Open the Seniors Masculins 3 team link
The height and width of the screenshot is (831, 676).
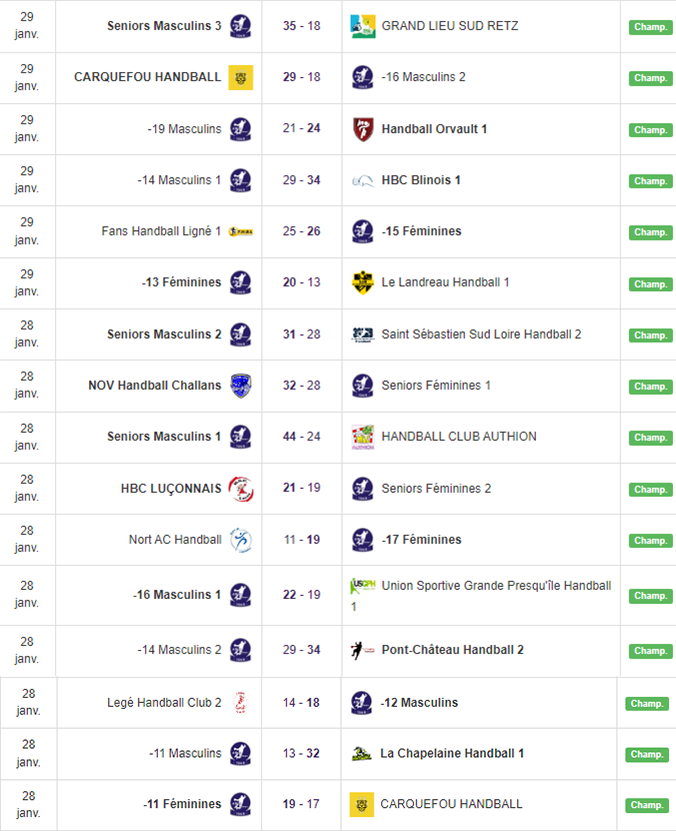(164, 26)
